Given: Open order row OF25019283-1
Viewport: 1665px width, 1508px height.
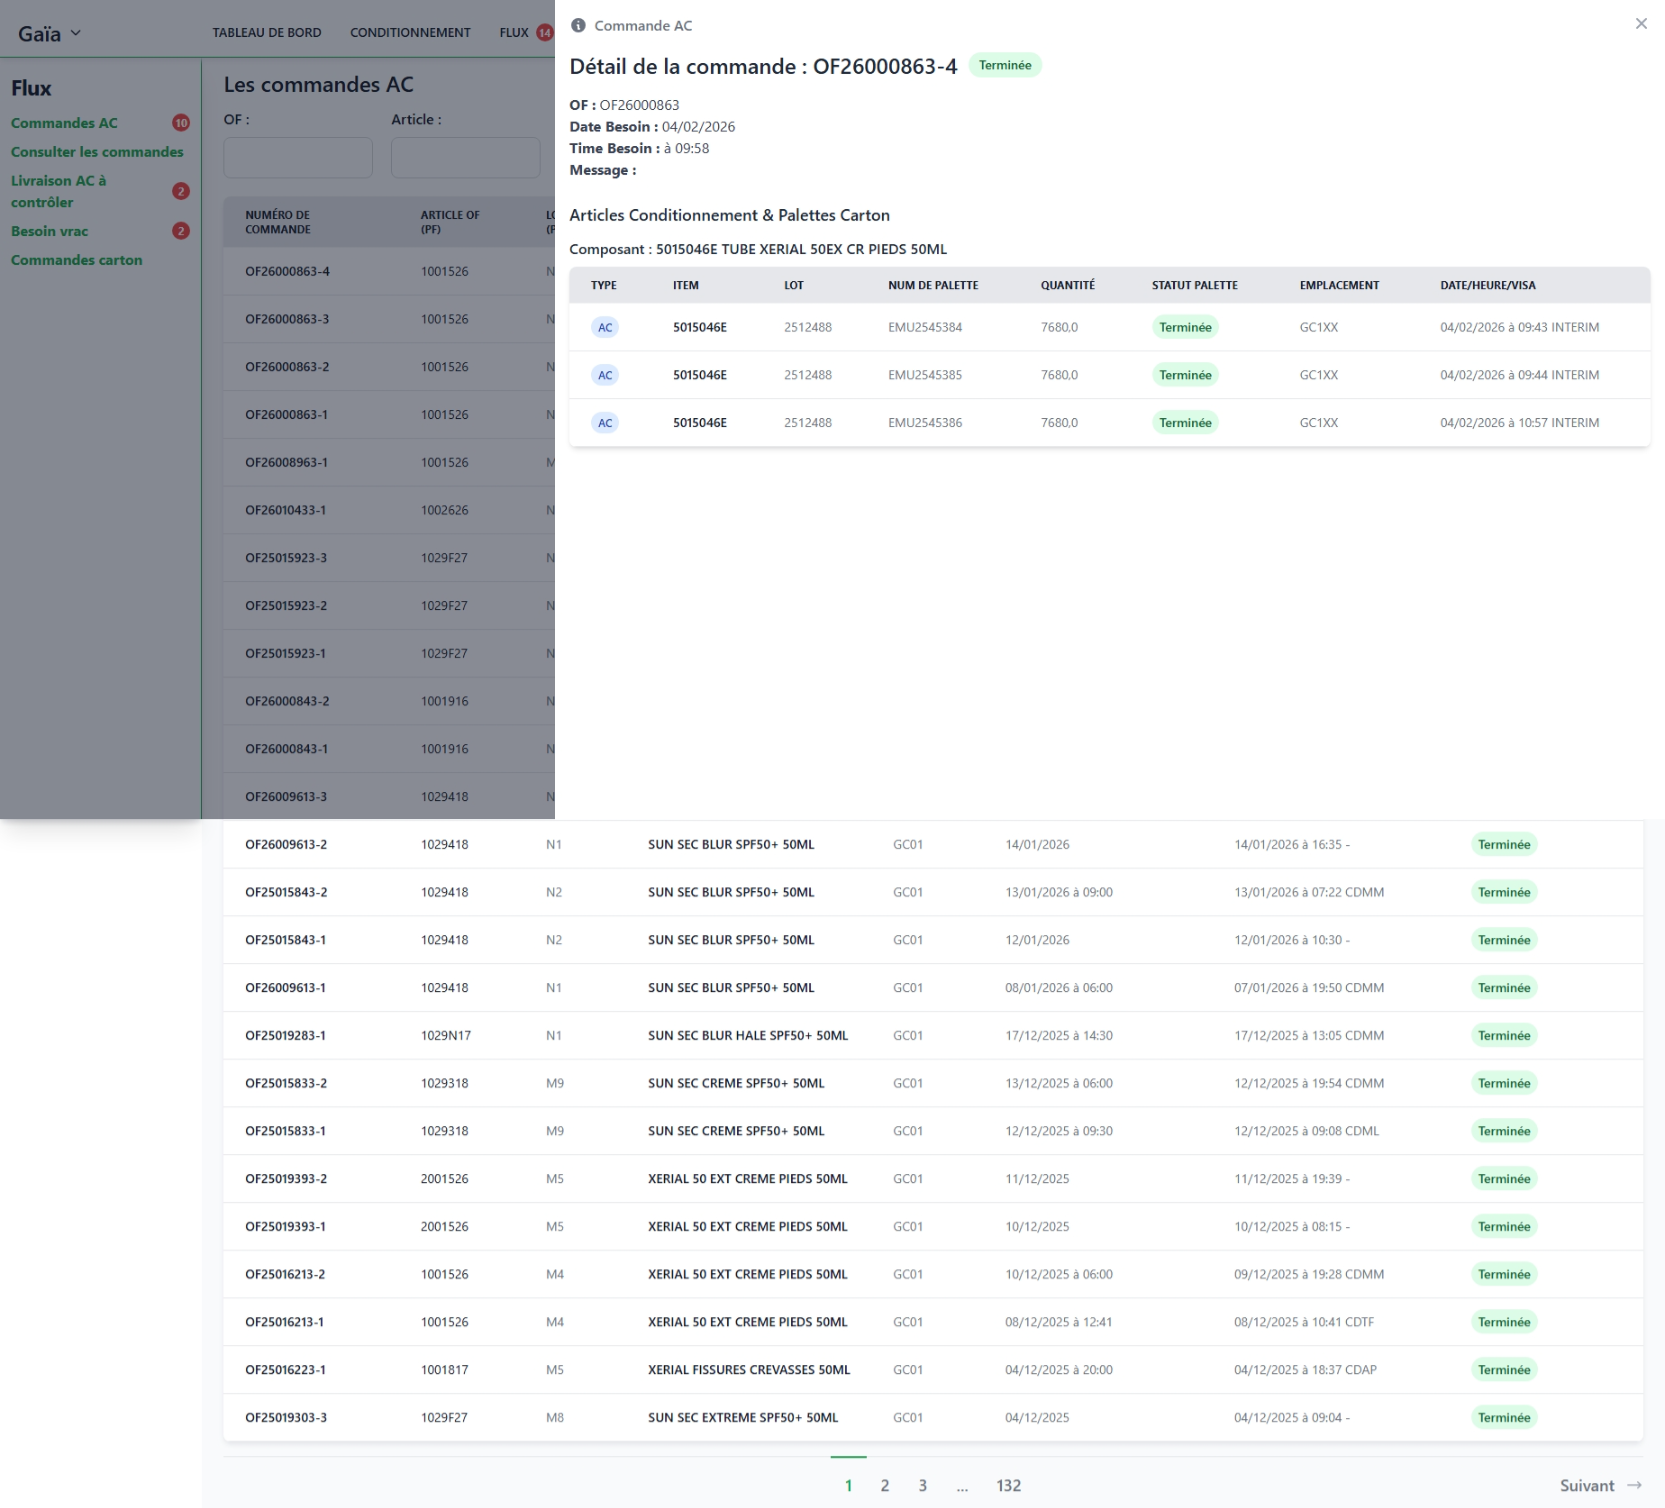Looking at the screenshot, I should [933, 1036].
